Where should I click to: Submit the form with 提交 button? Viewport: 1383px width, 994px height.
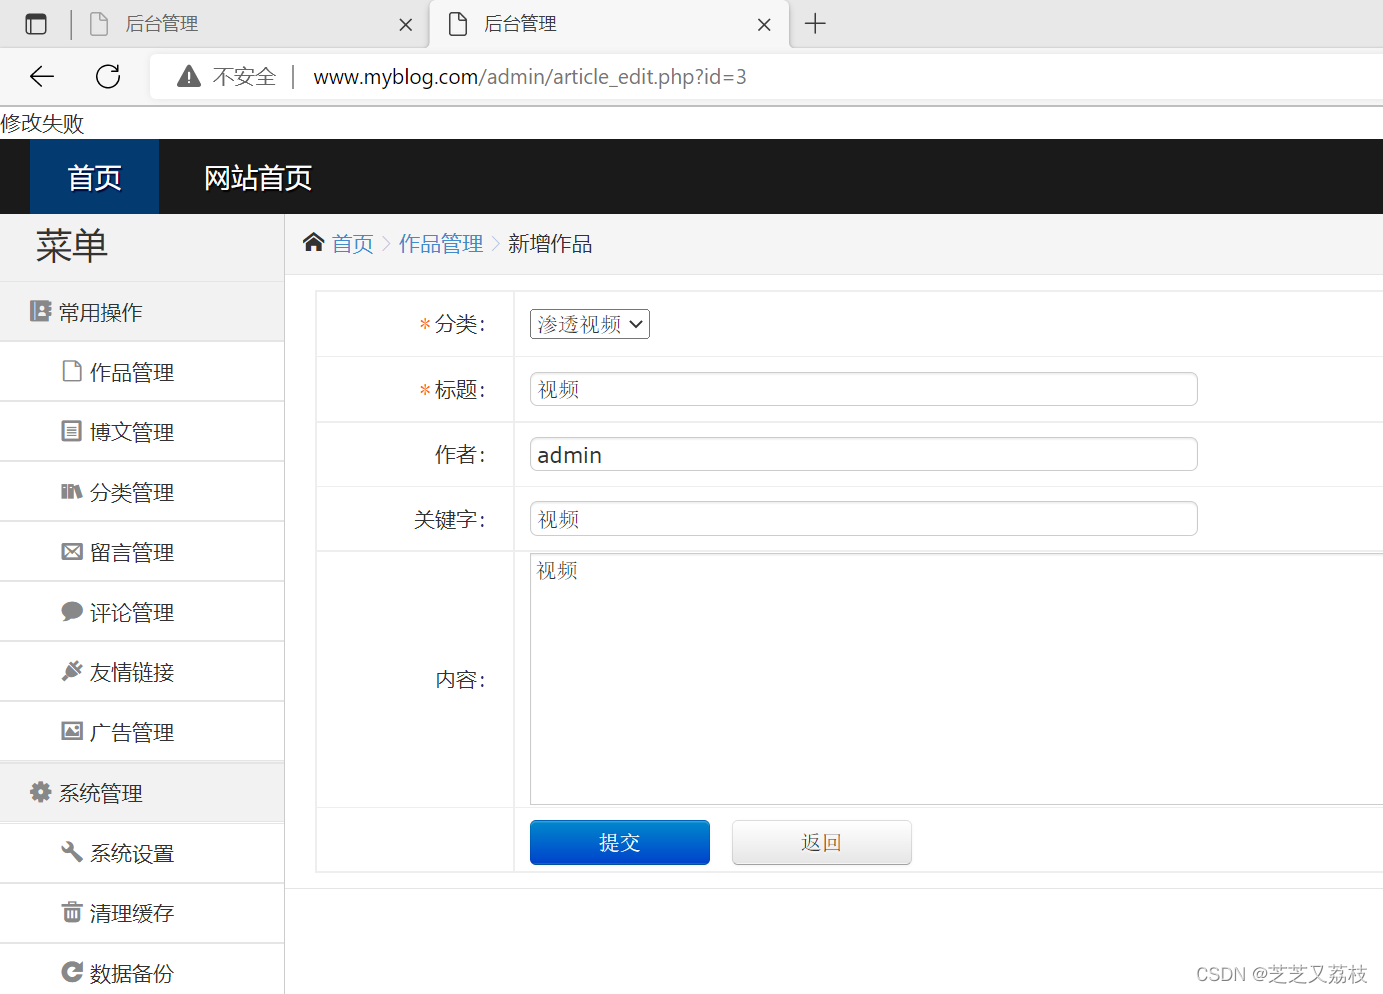point(620,842)
